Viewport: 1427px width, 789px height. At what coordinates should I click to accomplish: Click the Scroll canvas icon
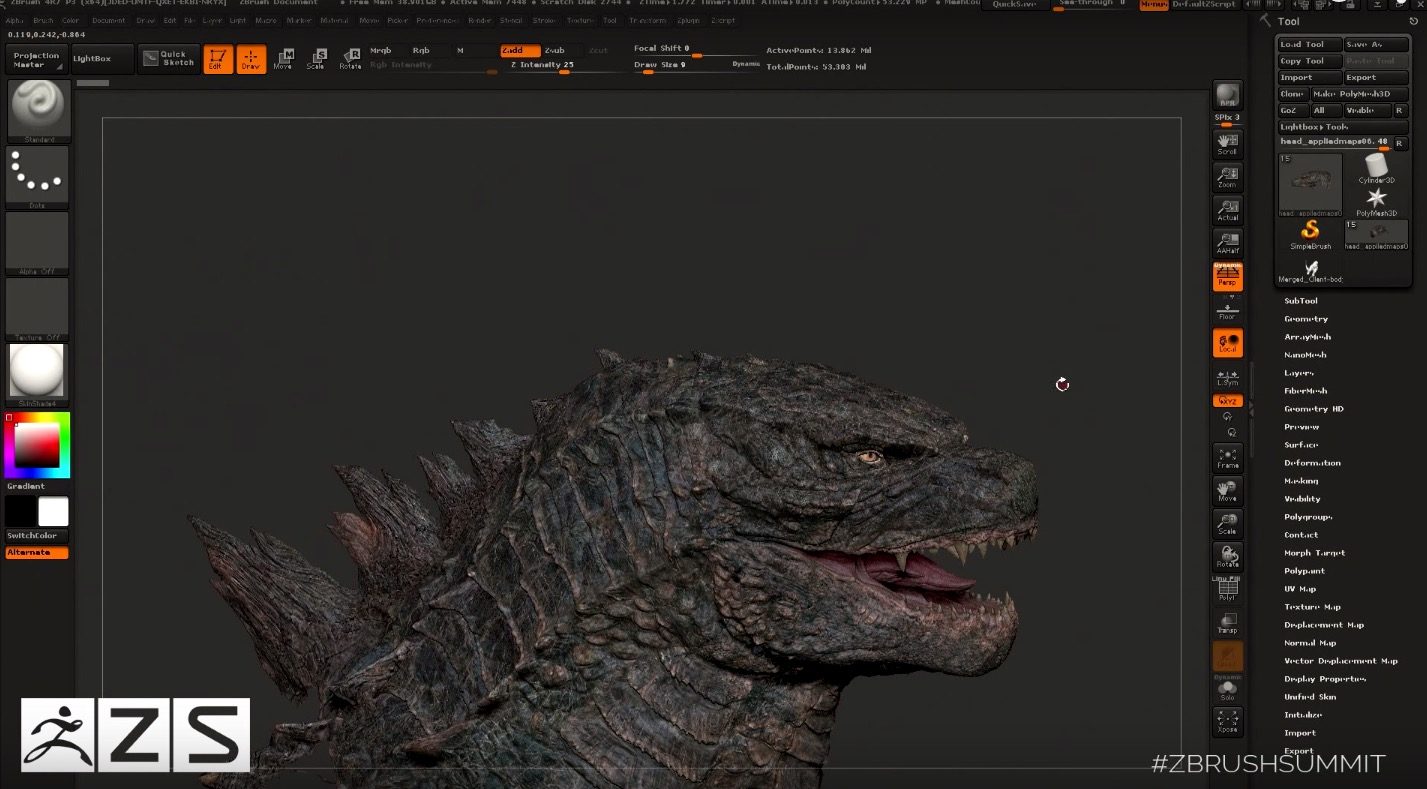(x=1227, y=143)
